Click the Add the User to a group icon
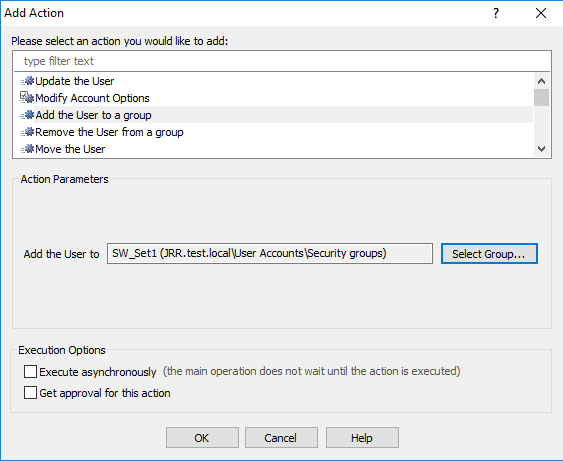 pyautogui.click(x=27, y=115)
